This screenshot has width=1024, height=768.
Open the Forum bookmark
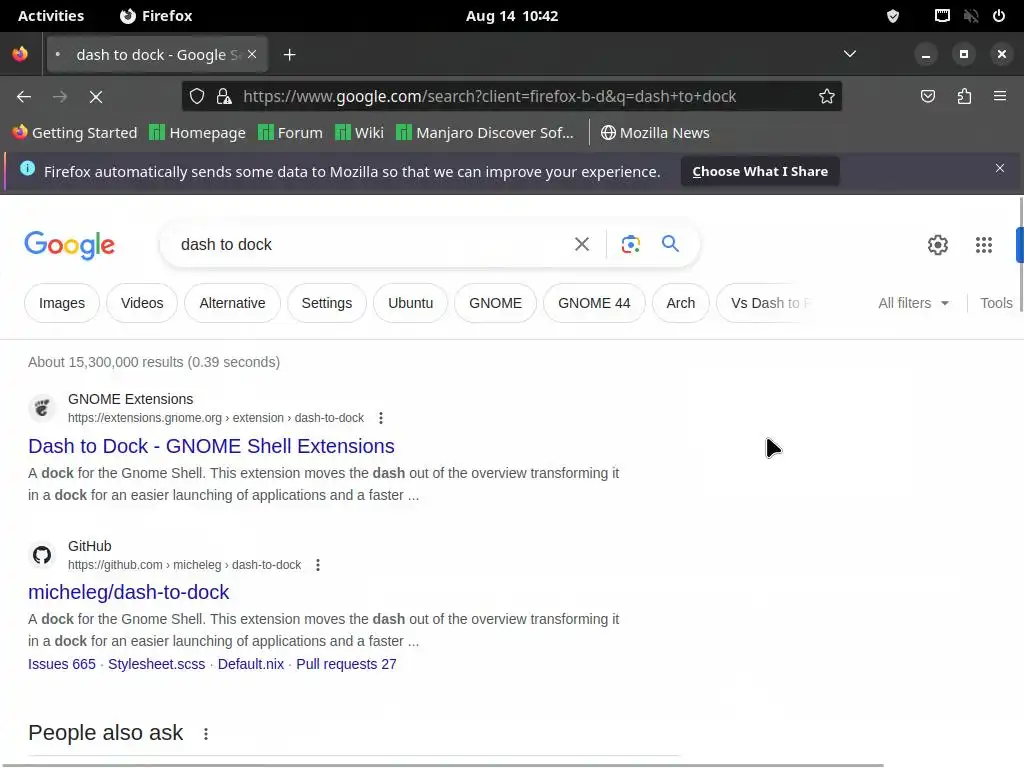click(x=290, y=133)
